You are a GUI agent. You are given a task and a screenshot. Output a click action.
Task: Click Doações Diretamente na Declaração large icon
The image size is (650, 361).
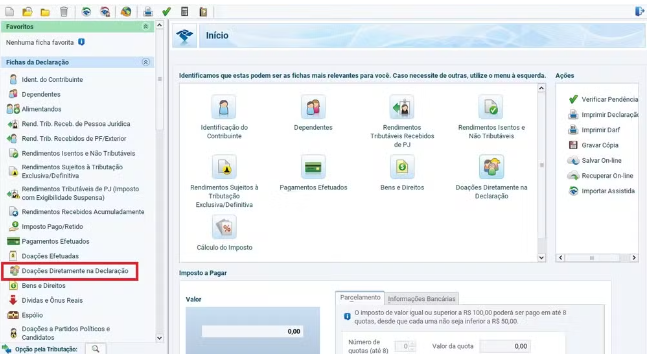click(491, 167)
